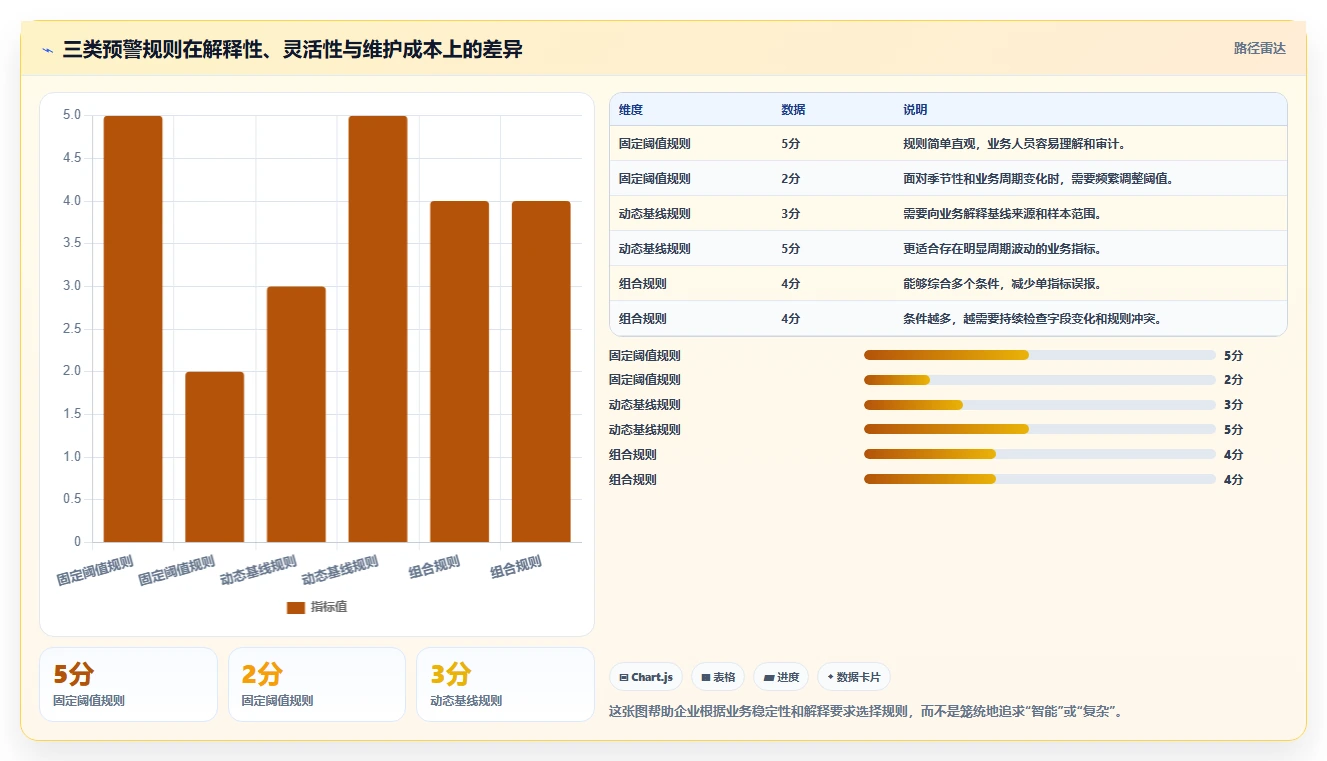Click the 0.5 tick on the y-axis
1327x761 pixels.
[x=72, y=499]
